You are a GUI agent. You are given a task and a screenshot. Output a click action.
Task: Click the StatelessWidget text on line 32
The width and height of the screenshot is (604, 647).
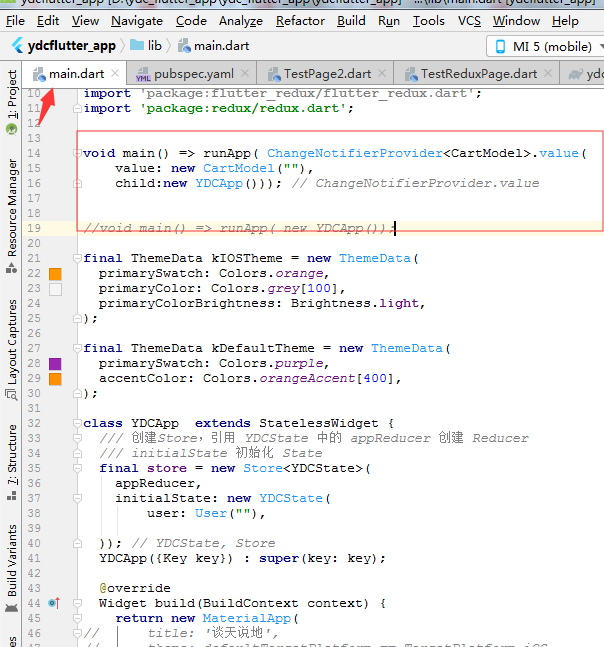click(319, 423)
